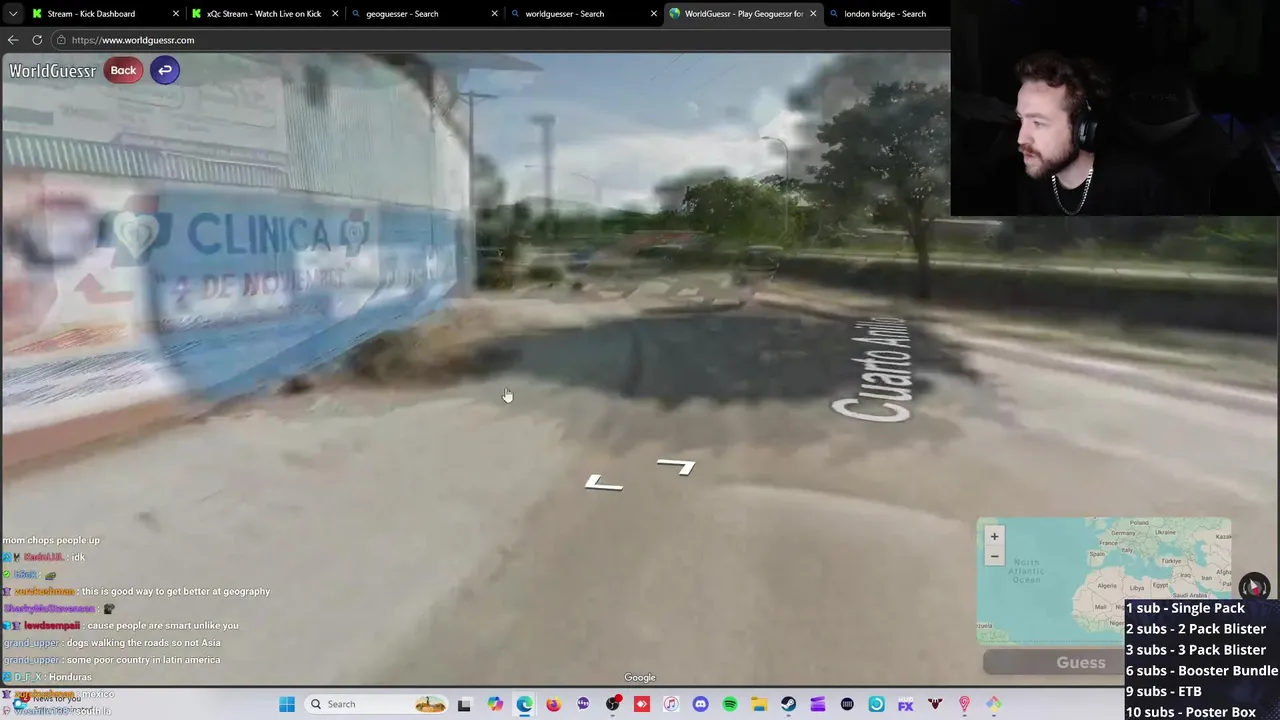Switch to london bridge - Search tab

pyautogui.click(x=885, y=14)
